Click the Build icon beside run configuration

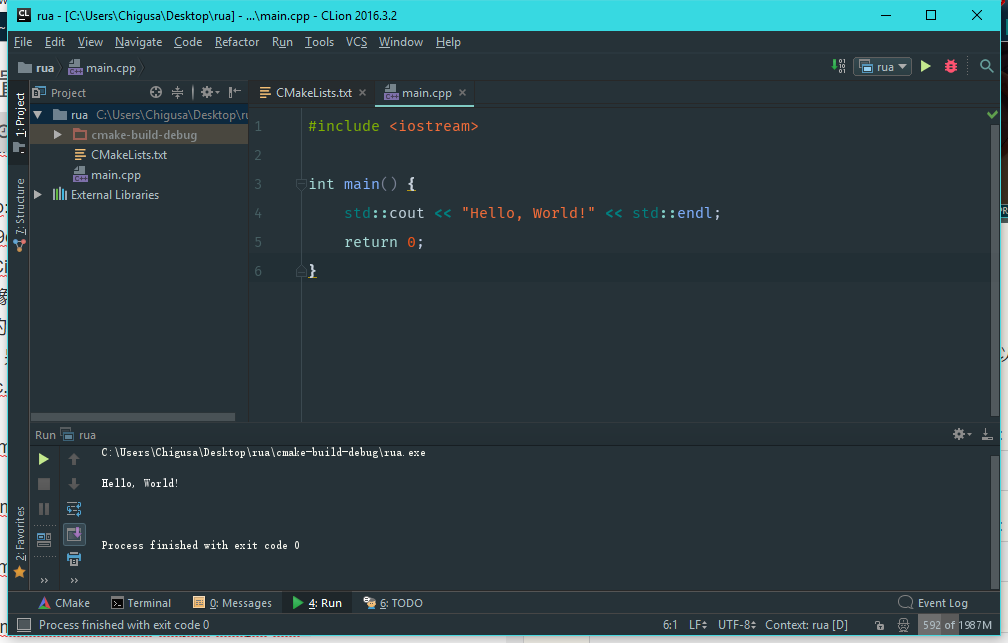pos(838,67)
